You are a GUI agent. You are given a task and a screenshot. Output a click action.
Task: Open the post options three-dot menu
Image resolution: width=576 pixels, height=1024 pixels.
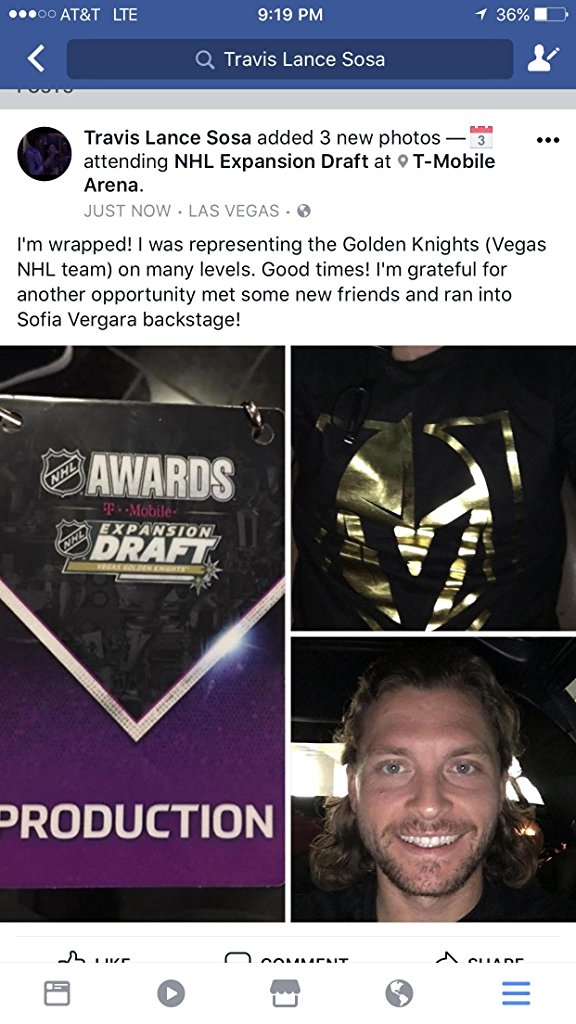pyautogui.click(x=547, y=140)
